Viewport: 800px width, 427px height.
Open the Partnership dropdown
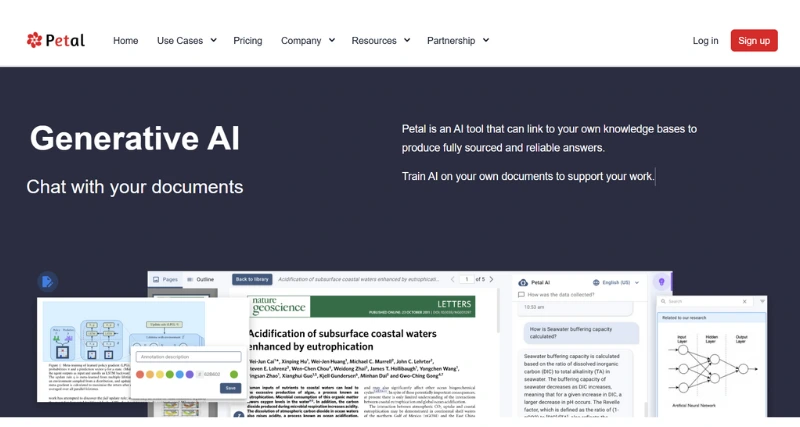457,40
